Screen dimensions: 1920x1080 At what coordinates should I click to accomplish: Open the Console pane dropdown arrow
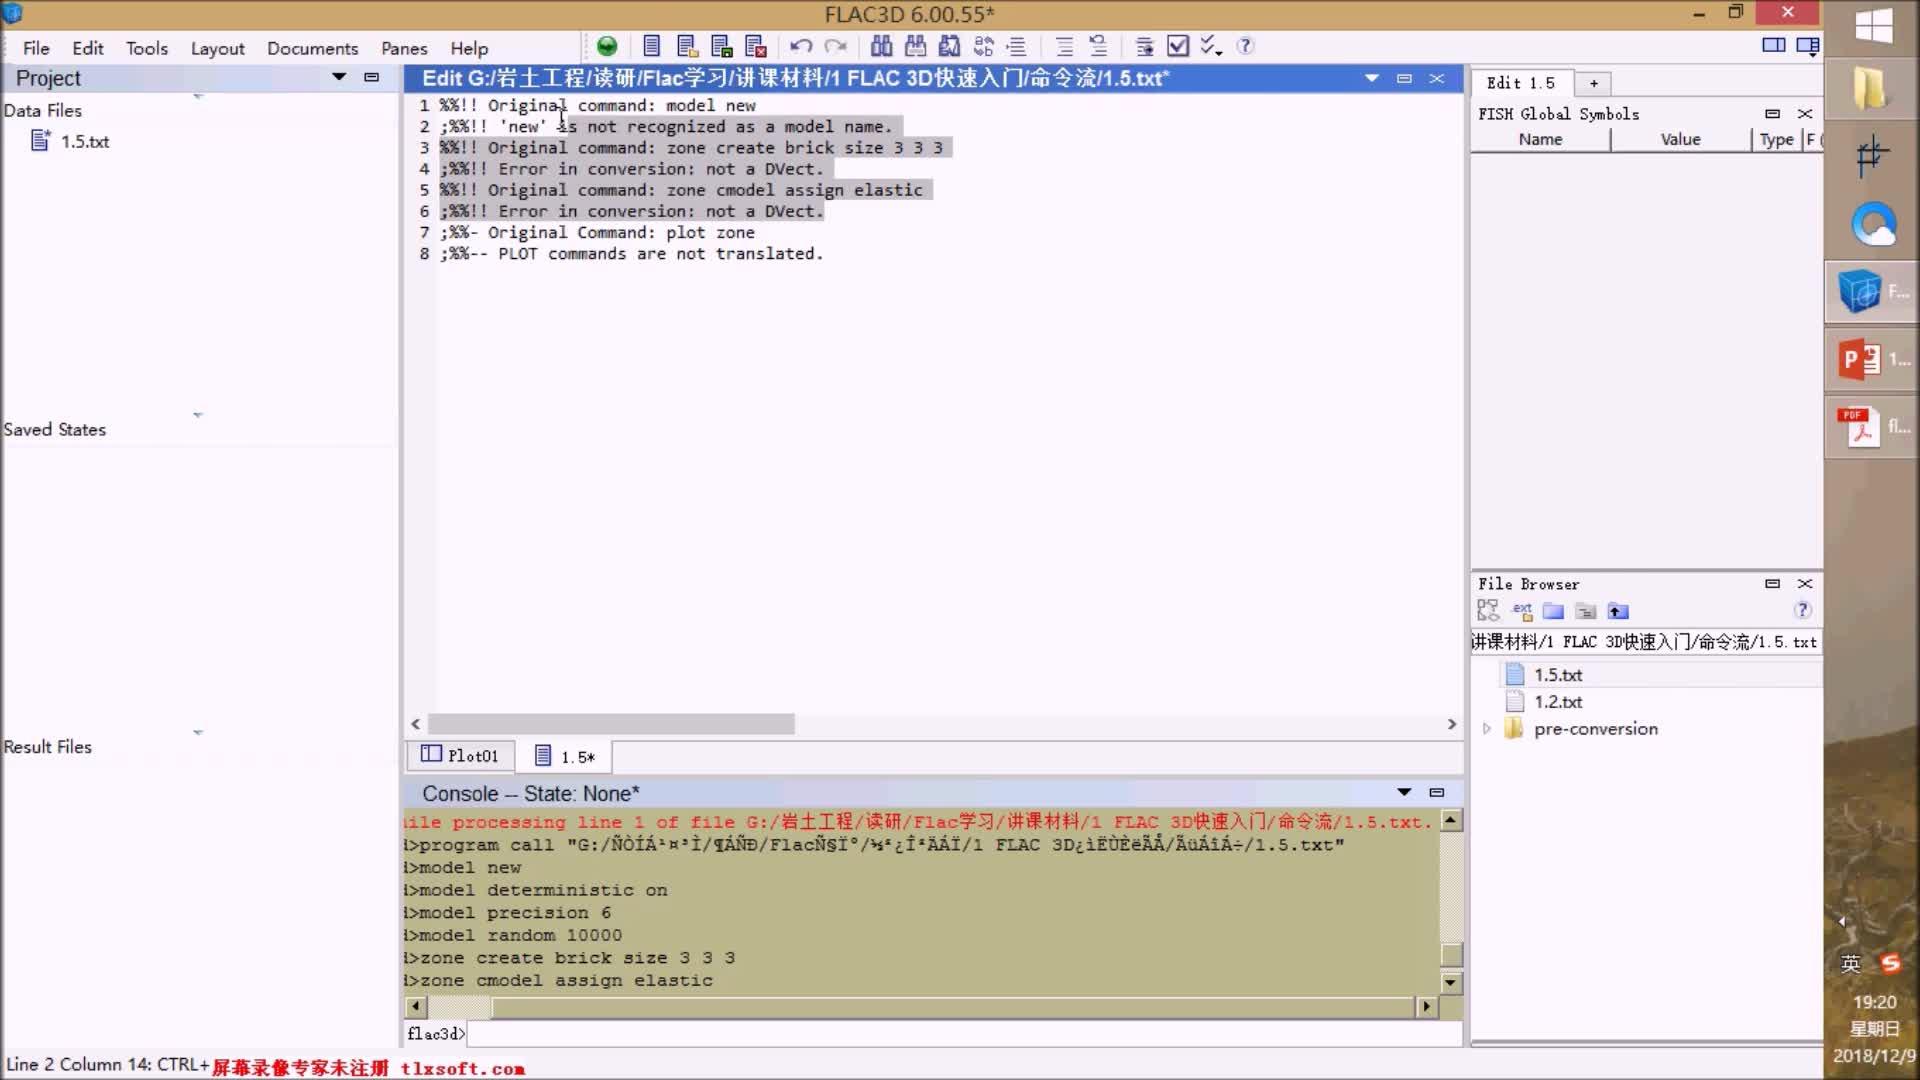coord(1404,792)
